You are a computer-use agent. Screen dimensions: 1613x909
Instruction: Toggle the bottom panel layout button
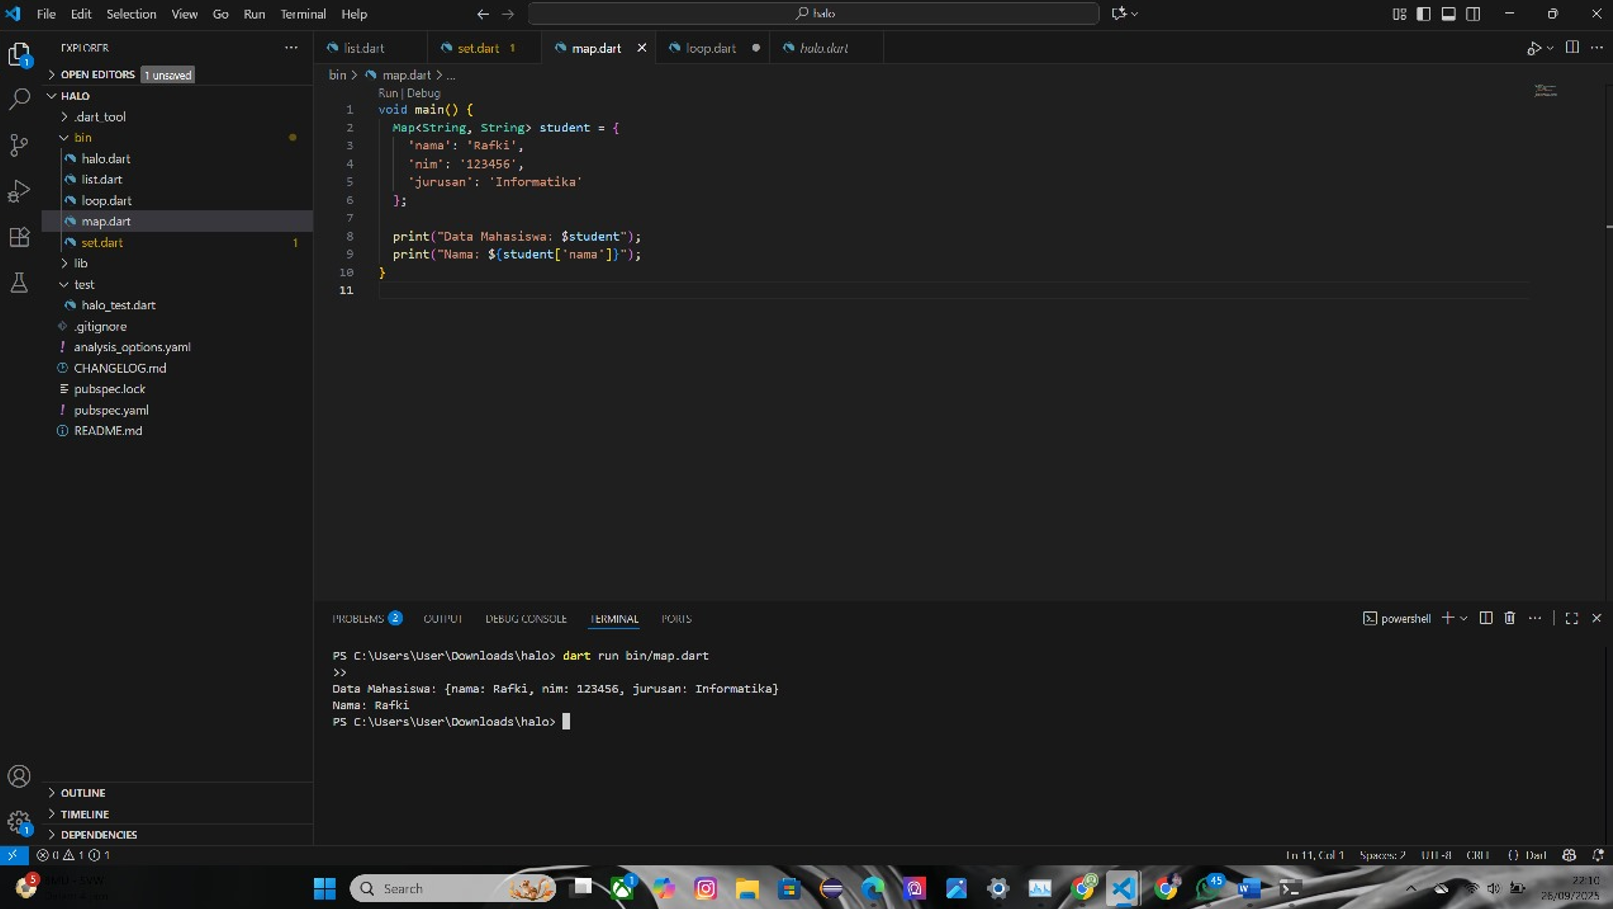1448,14
